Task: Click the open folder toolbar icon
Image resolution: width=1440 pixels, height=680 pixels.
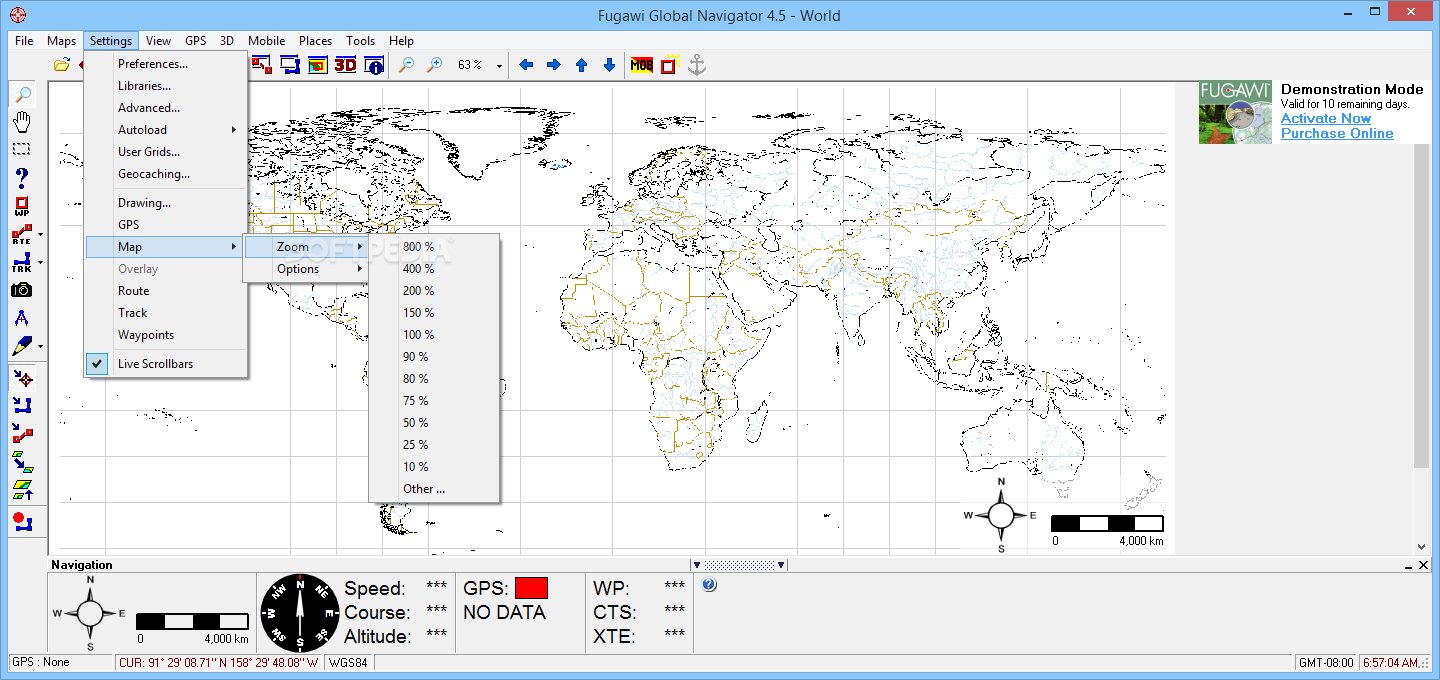Action: 62,65
